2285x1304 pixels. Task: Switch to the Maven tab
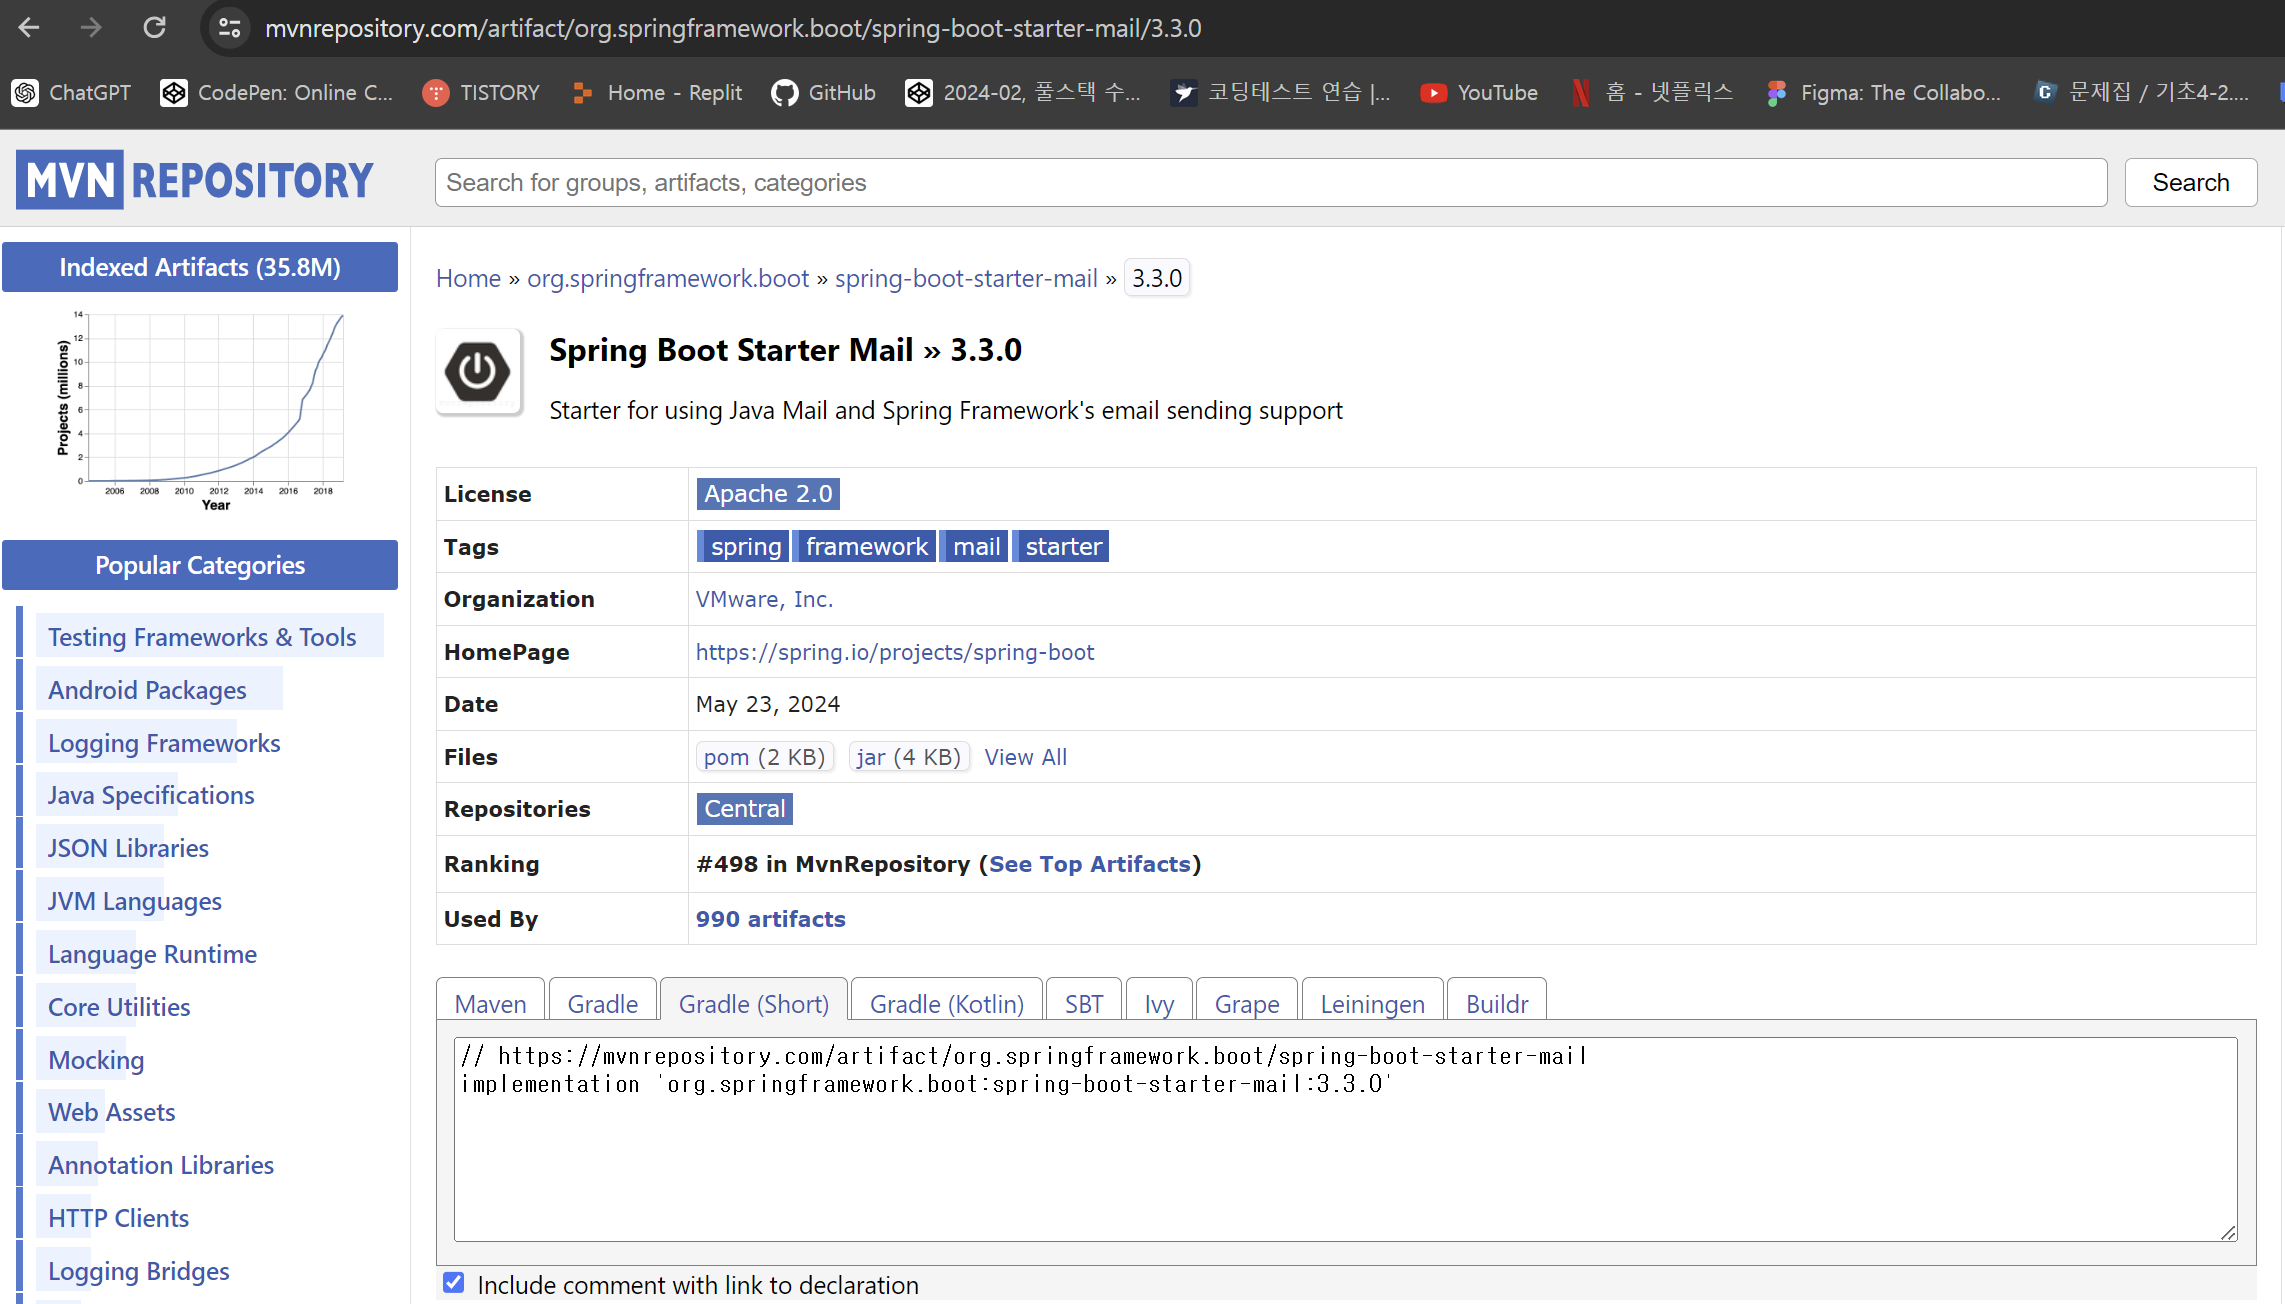click(490, 1003)
